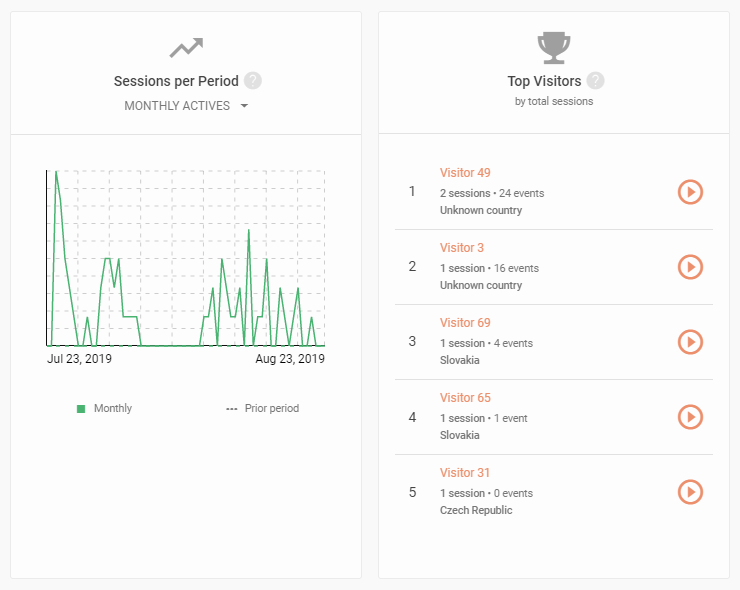The image size is (740, 590).
Task: Open Visitor 49 profile link
Action: point(465,173)
